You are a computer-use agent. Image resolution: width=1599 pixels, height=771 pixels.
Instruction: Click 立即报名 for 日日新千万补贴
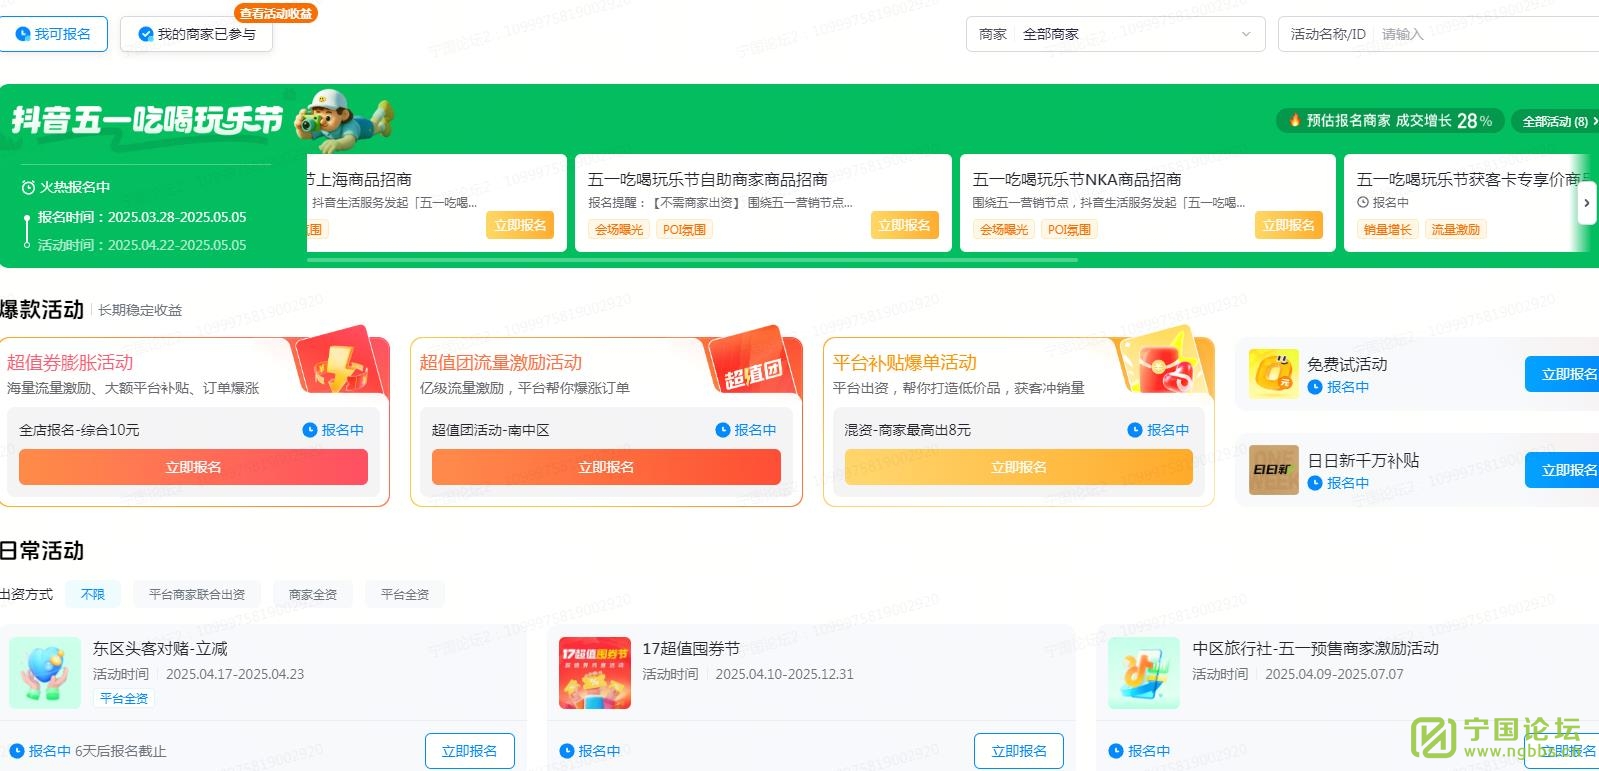click(1562, 470)
